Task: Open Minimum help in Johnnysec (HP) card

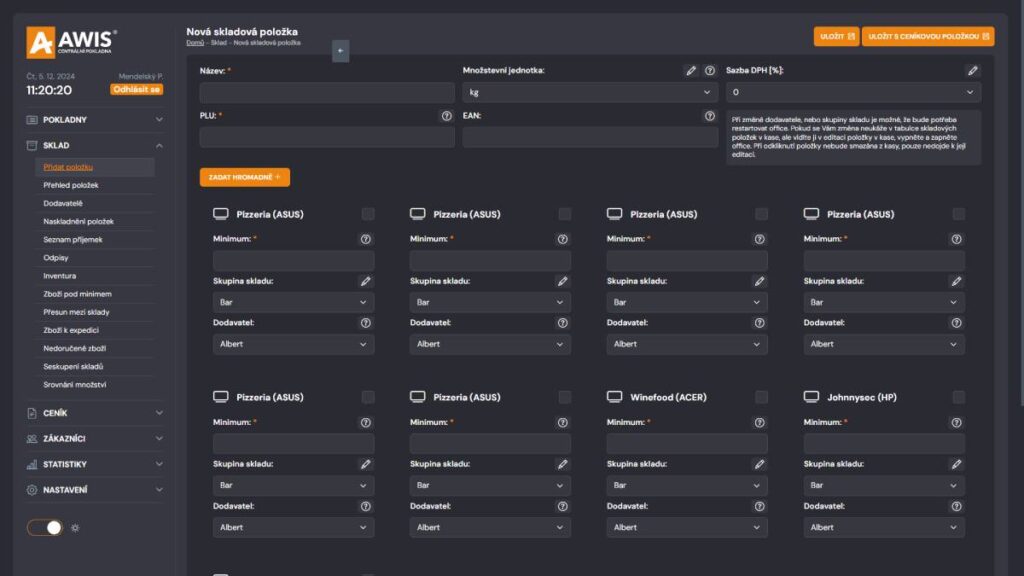Action: click(956, 423)
